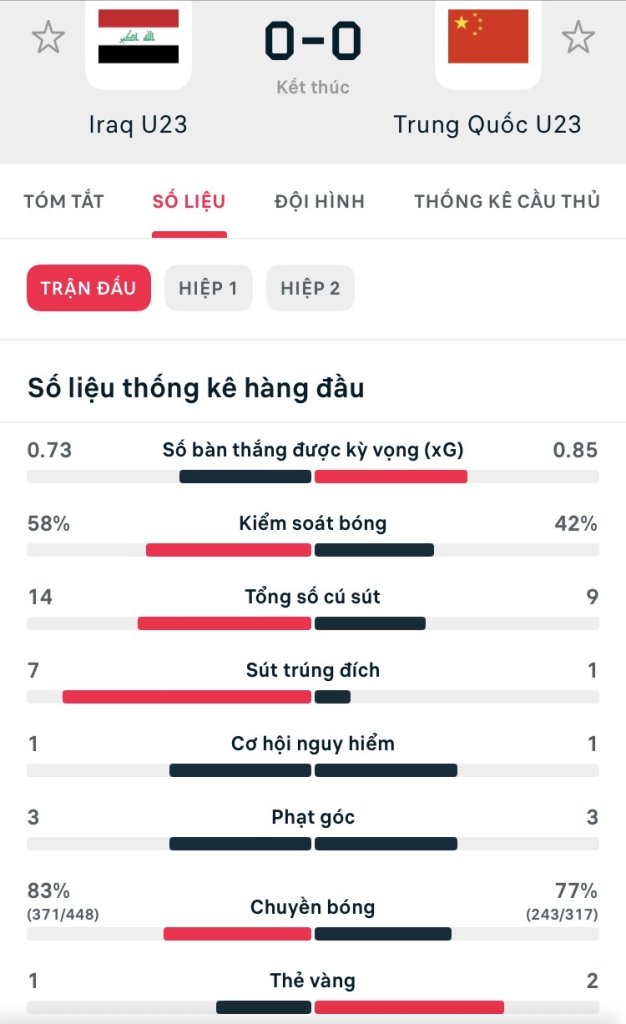
Task: Select the Số liệu tab
Action: [189, 202]
